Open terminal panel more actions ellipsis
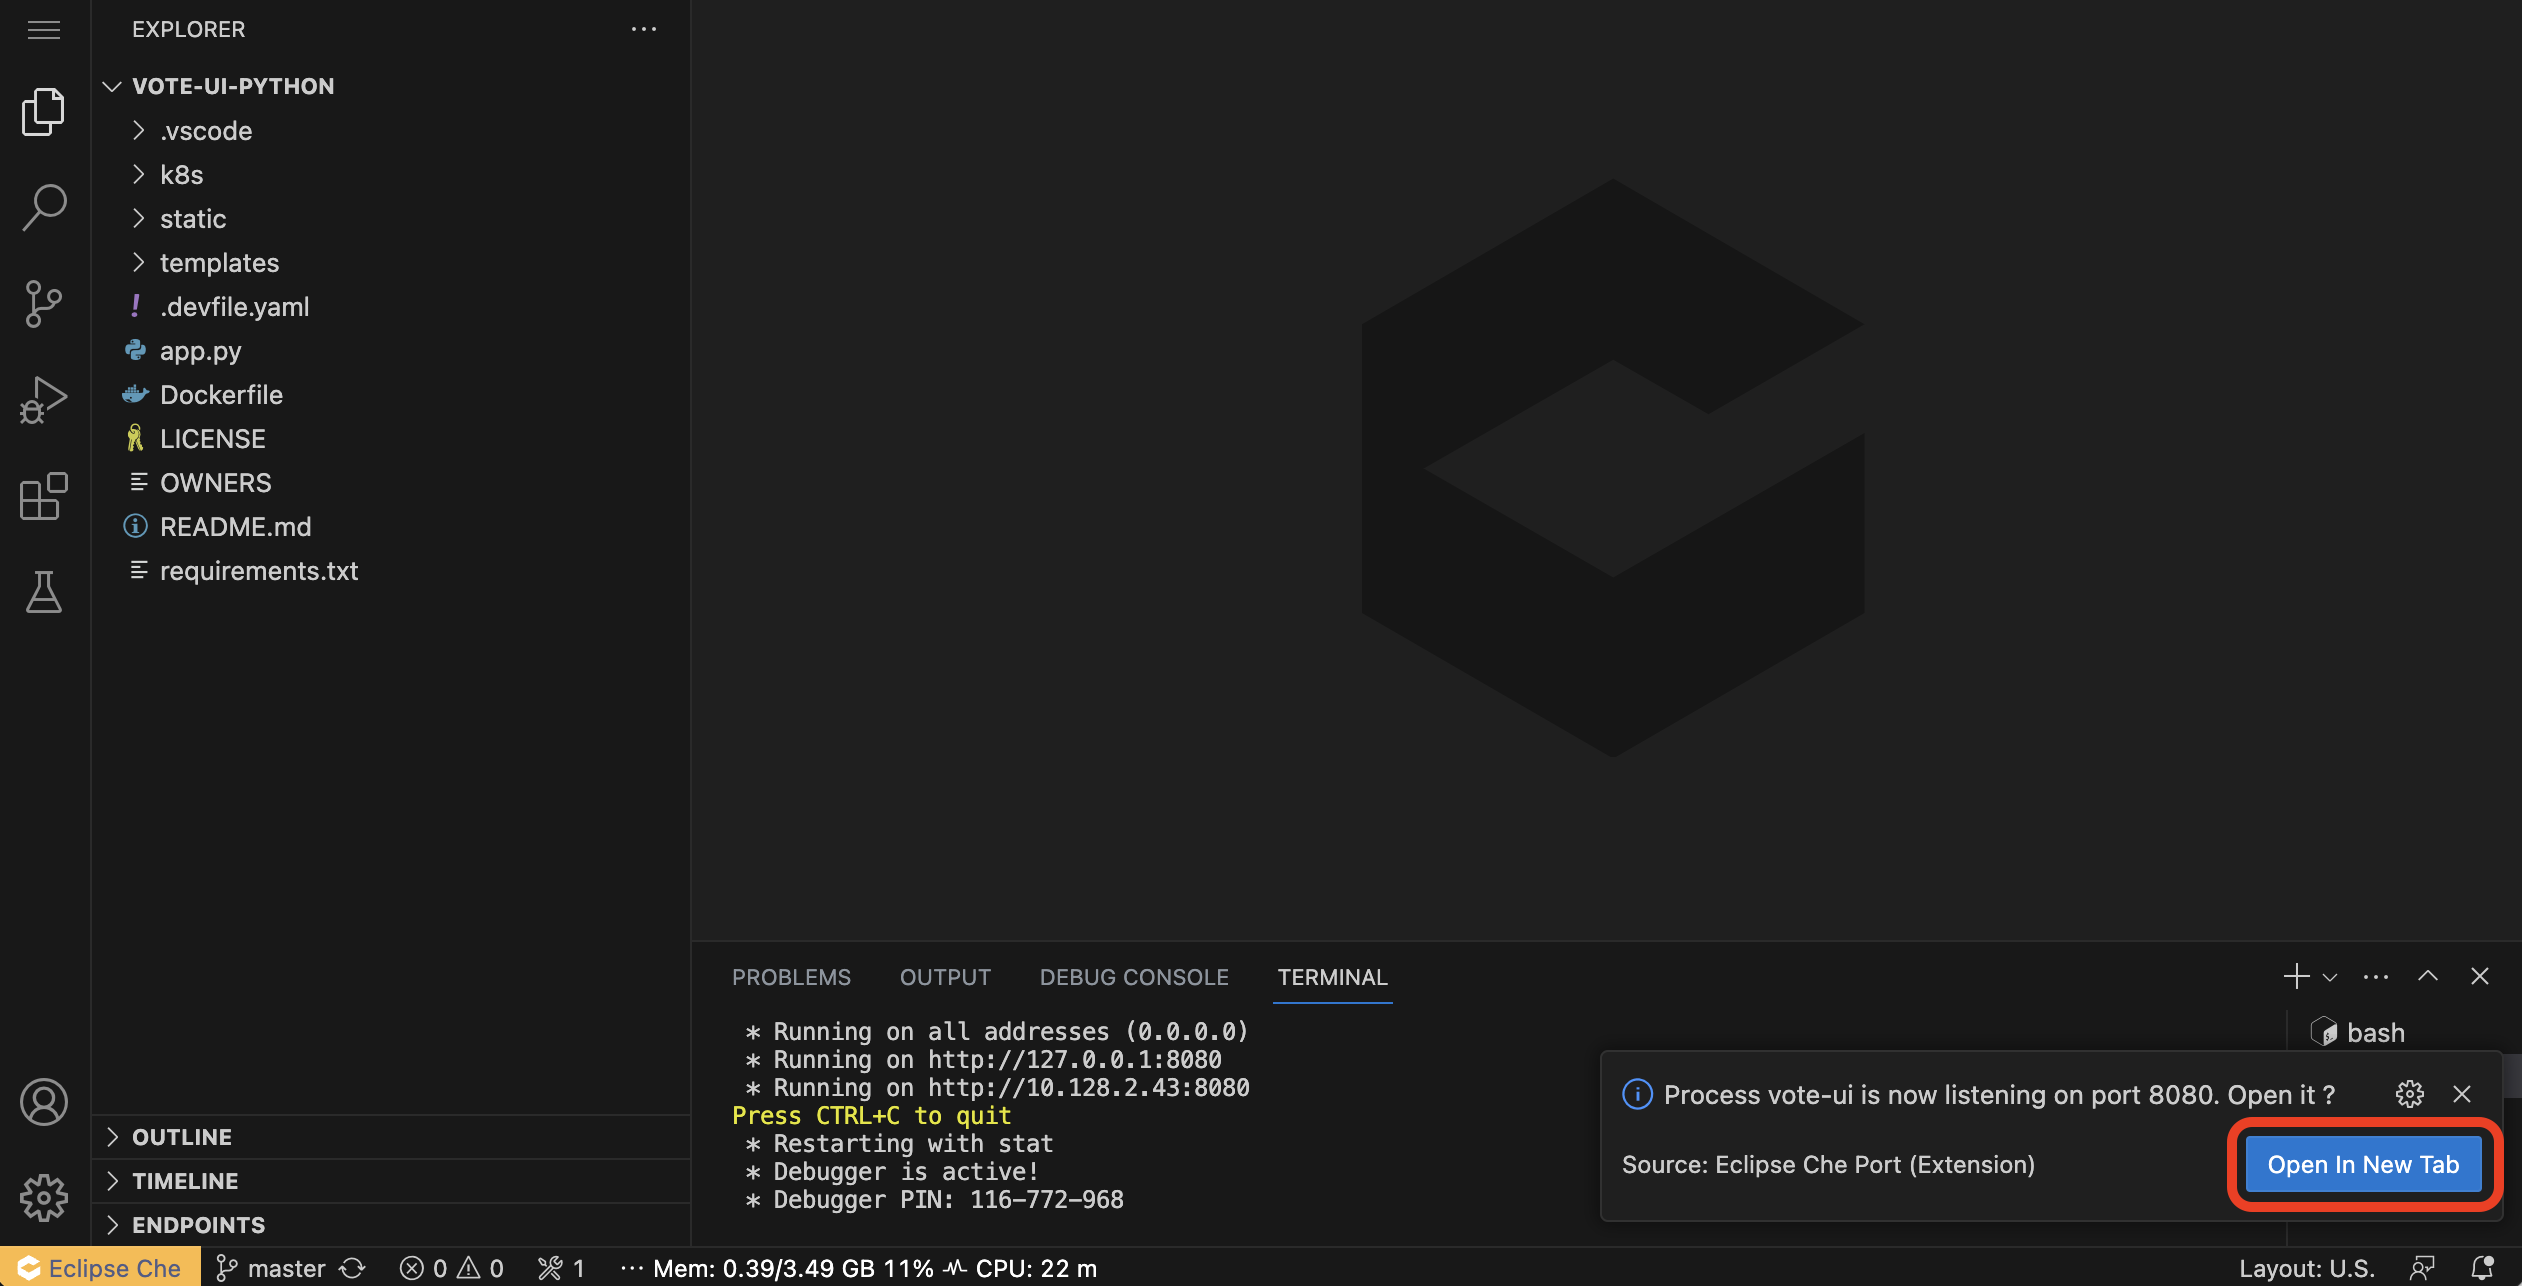The image size is (2522, 1286). click(2376, 976)
